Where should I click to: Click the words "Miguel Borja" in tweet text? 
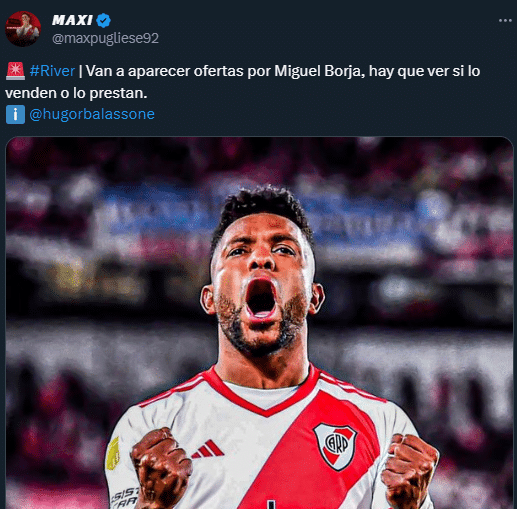(318, 71)
